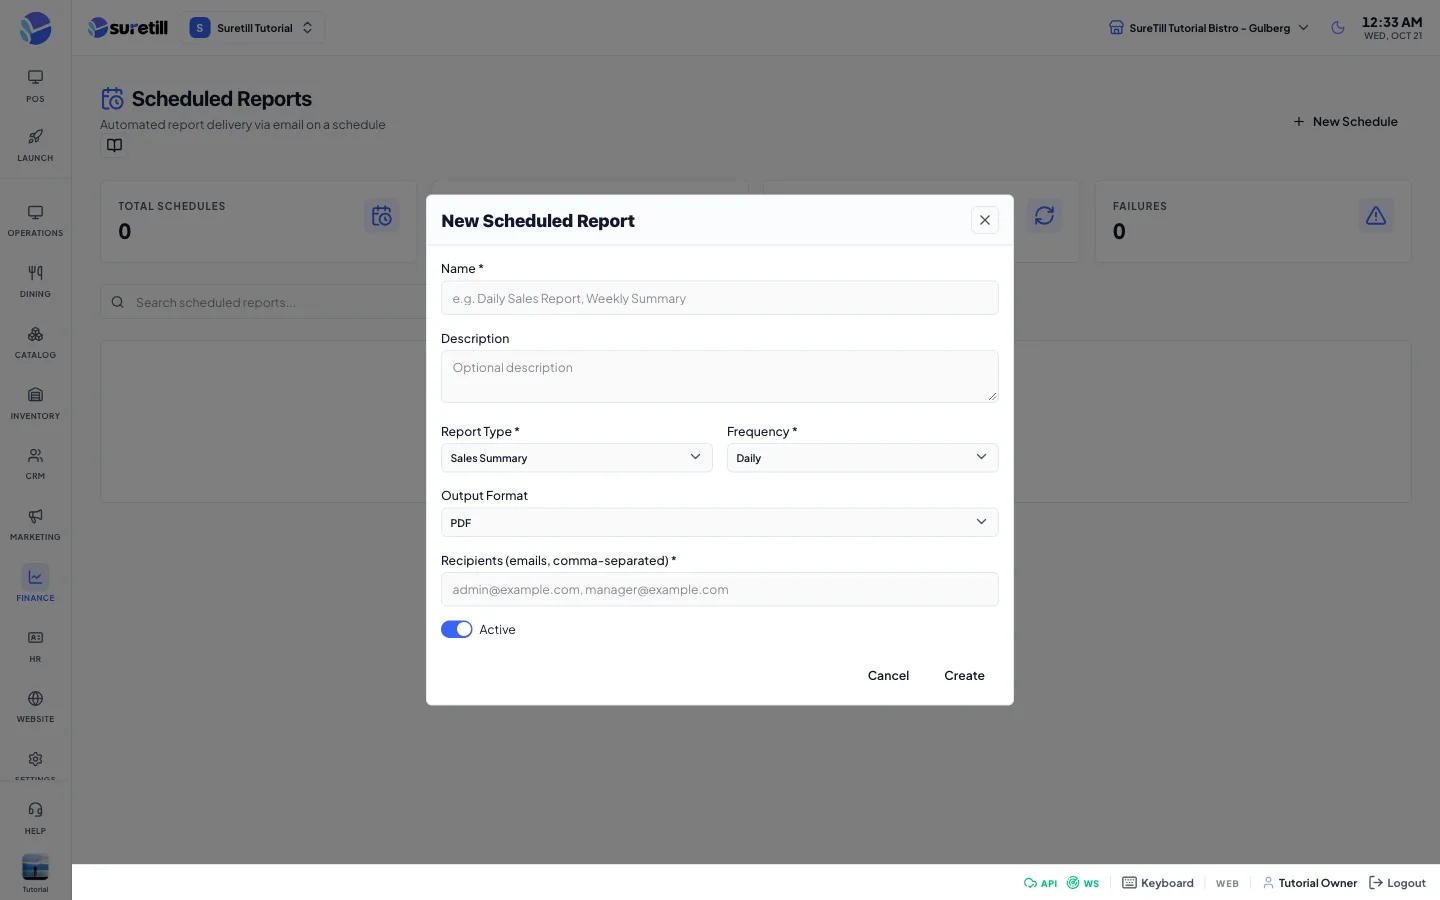Expand the SureTill Tutorial Bistro location selector

tap(1209, 28)
